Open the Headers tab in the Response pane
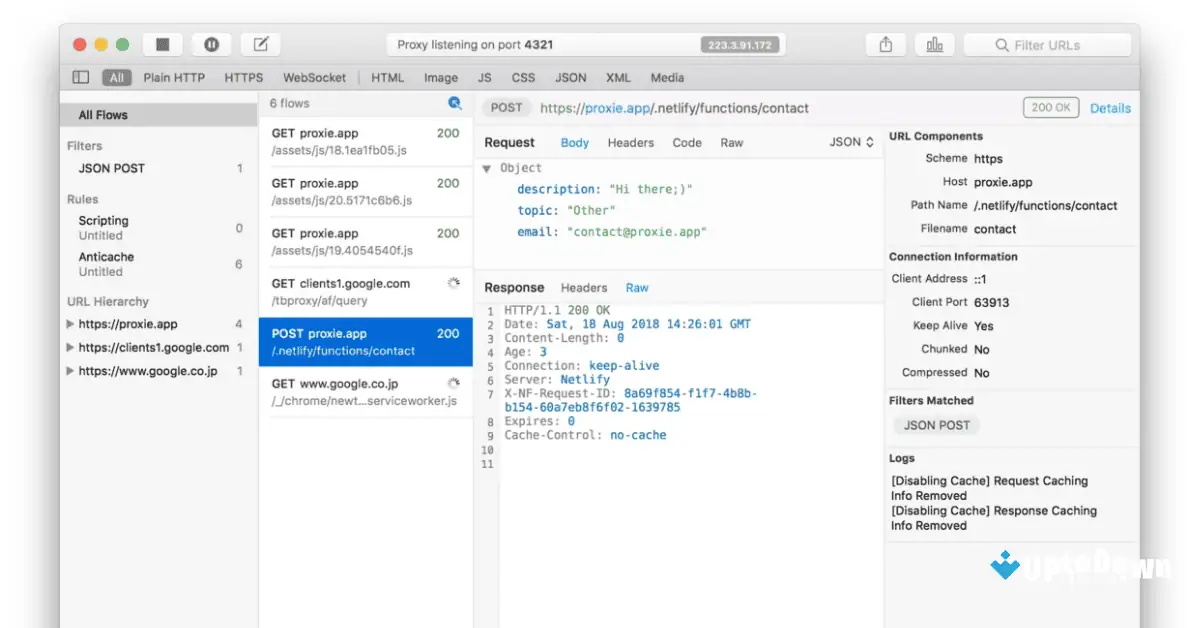 point(584,287)
